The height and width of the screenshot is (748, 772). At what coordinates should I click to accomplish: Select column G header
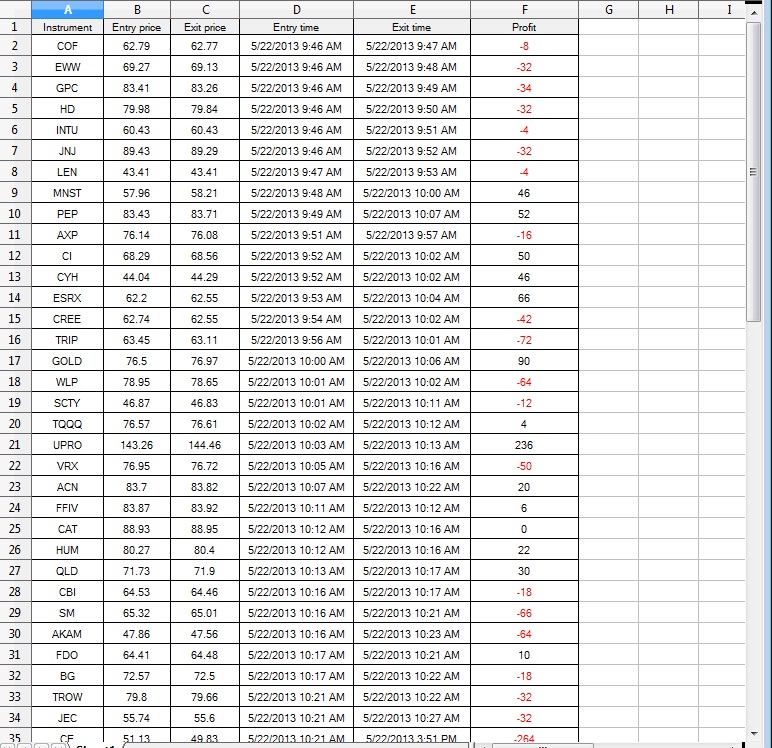pos(609,9)
